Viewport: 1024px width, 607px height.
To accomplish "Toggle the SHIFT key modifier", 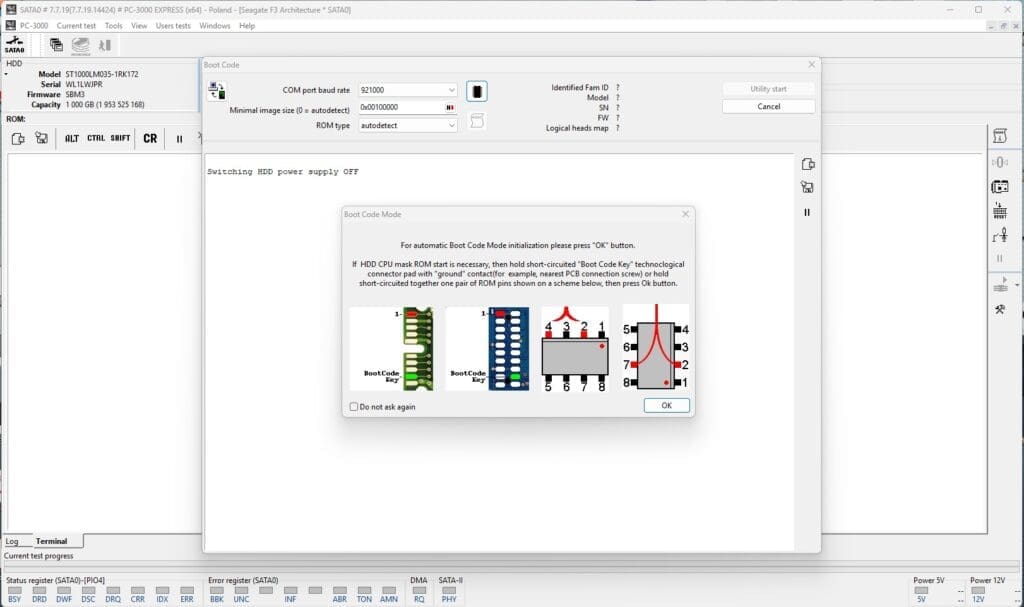I will (x=120, y=139).
